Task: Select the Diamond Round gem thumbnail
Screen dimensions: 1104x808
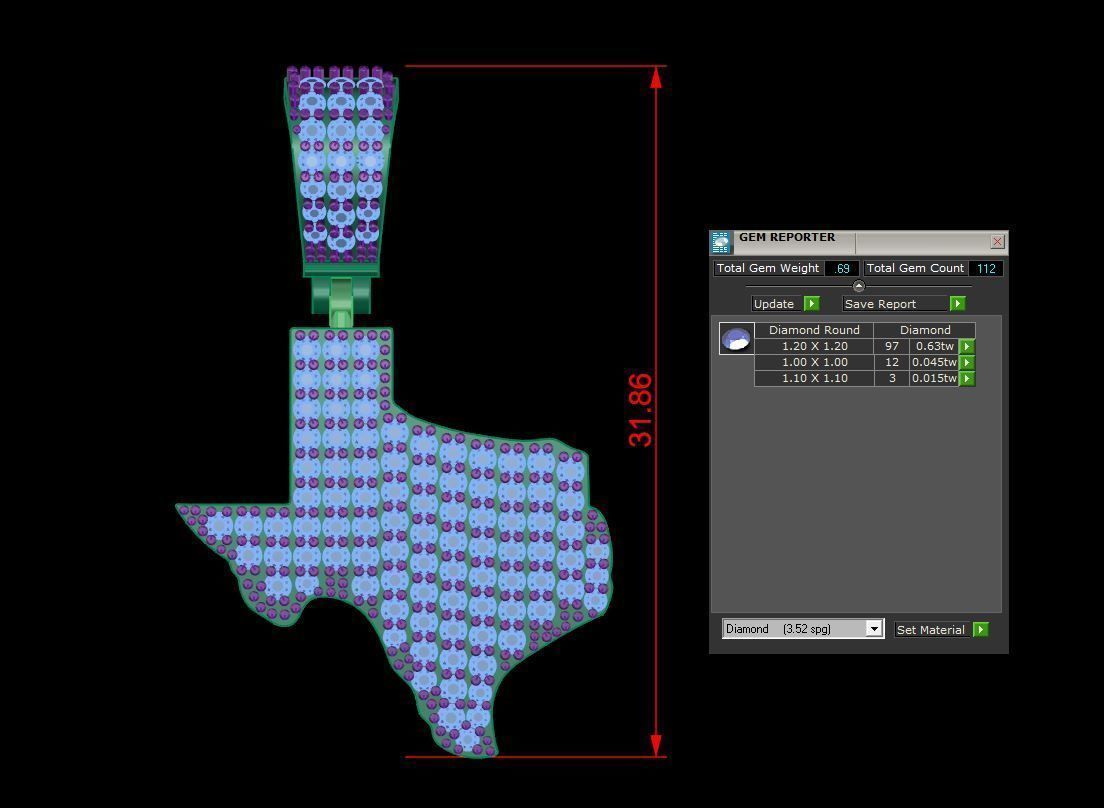Action: pos(736,339)
